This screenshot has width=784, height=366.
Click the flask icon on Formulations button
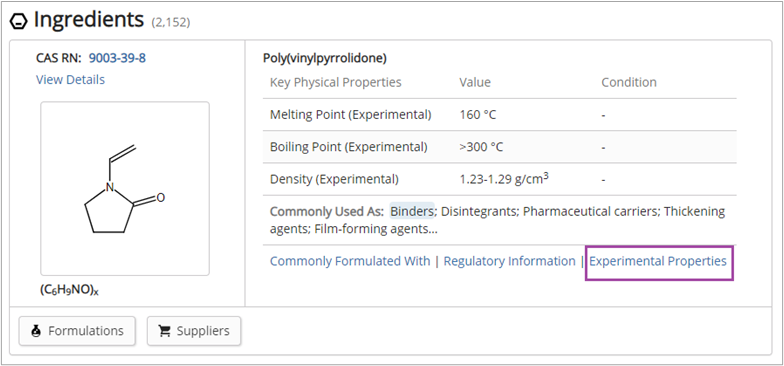click(x=36, y=331)
